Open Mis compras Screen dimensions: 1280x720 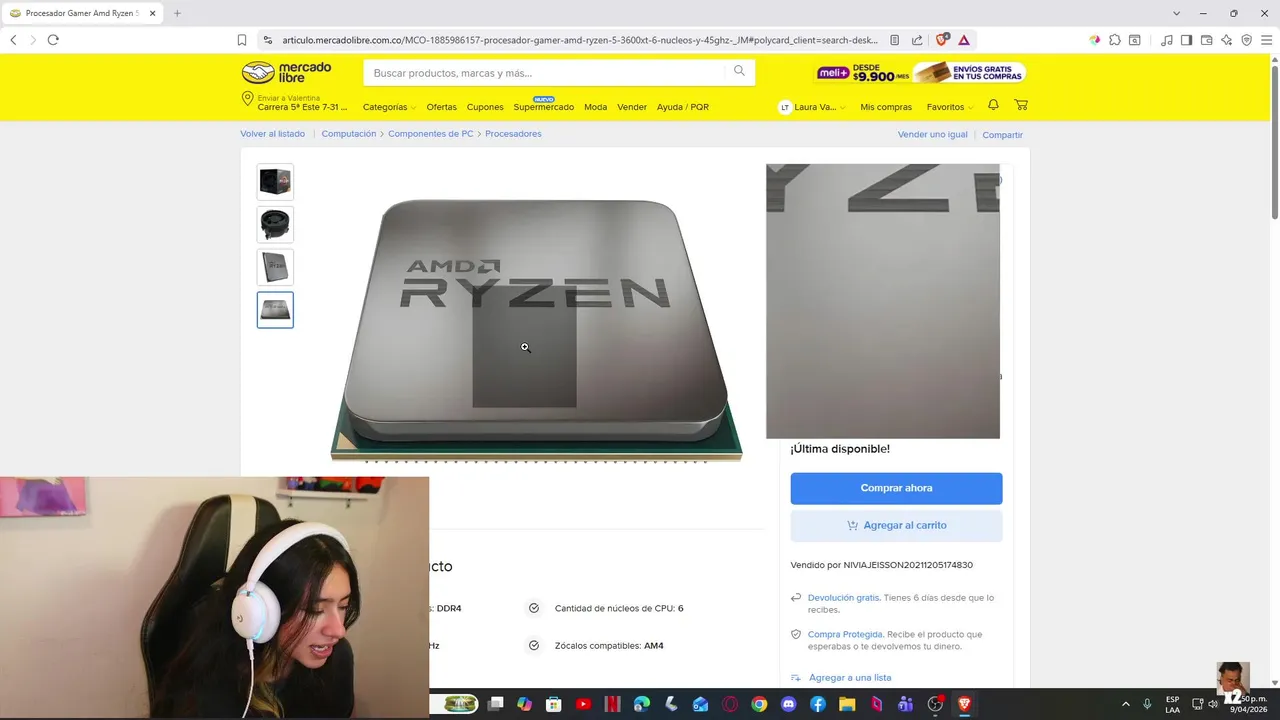(x=886, y=107)
